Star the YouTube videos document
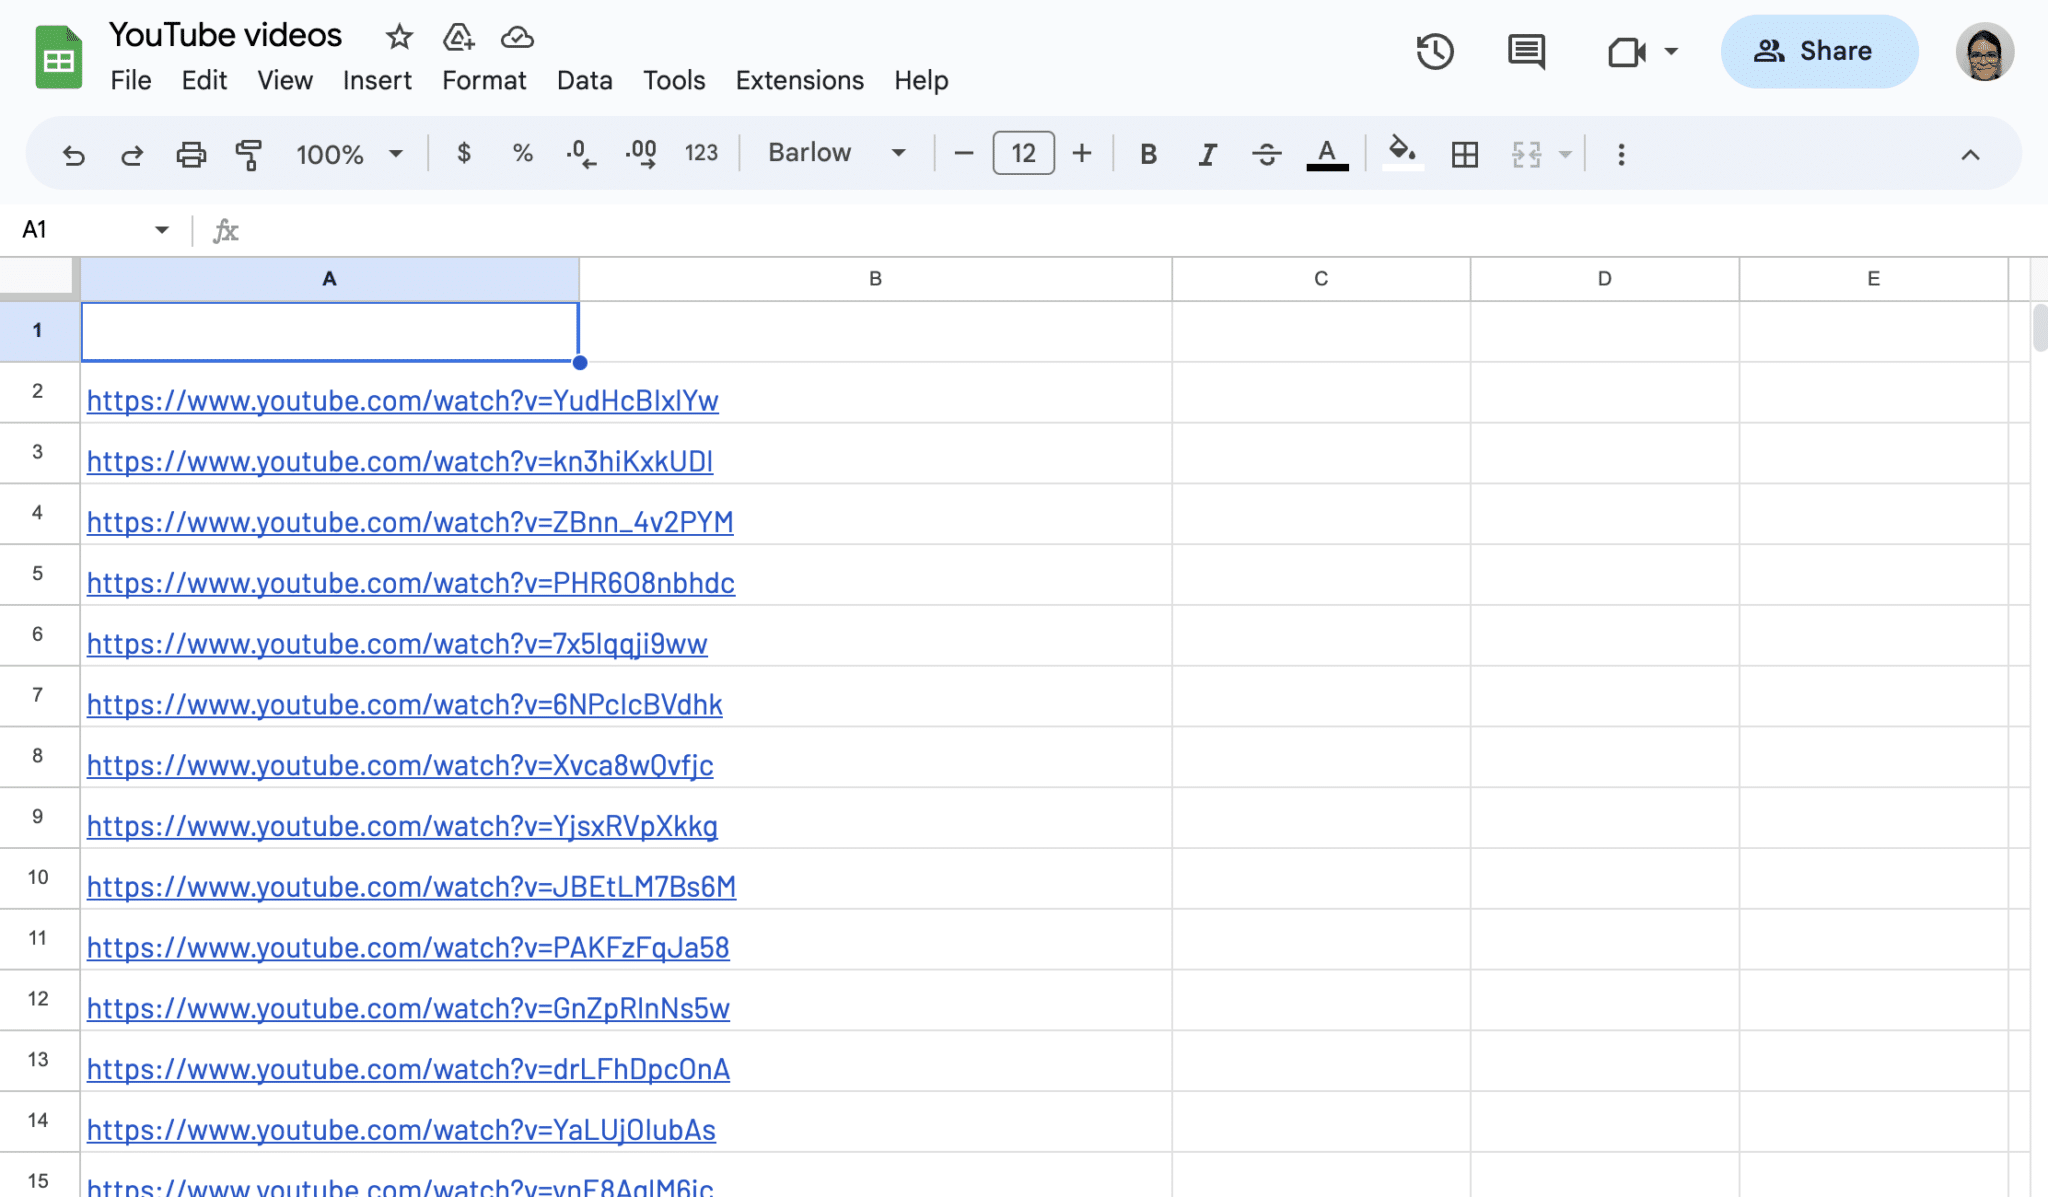 click(399, 38)
